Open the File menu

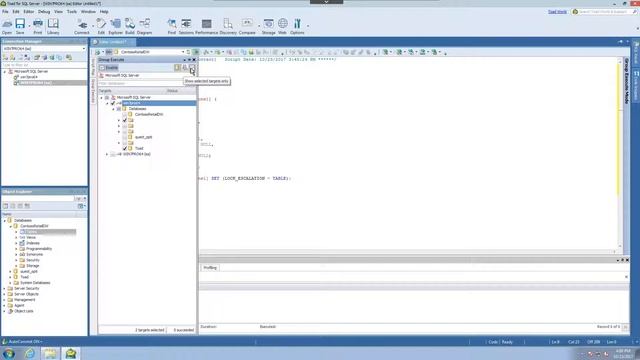point(5,12)
